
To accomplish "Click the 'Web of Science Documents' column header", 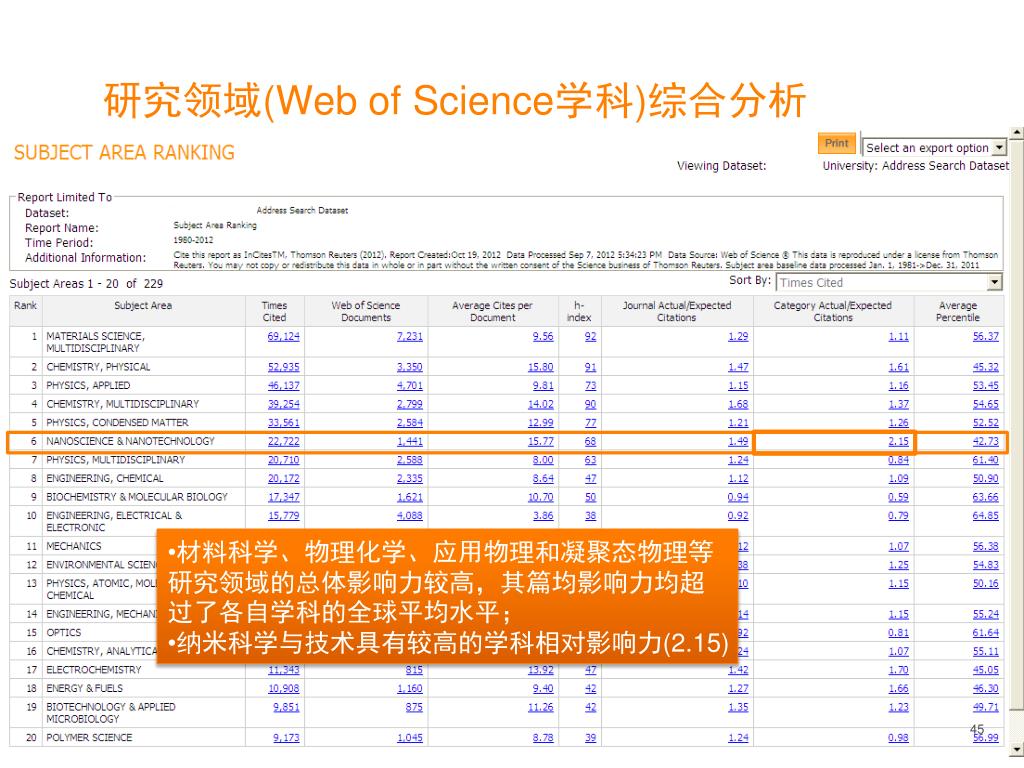I will point(366,312).
